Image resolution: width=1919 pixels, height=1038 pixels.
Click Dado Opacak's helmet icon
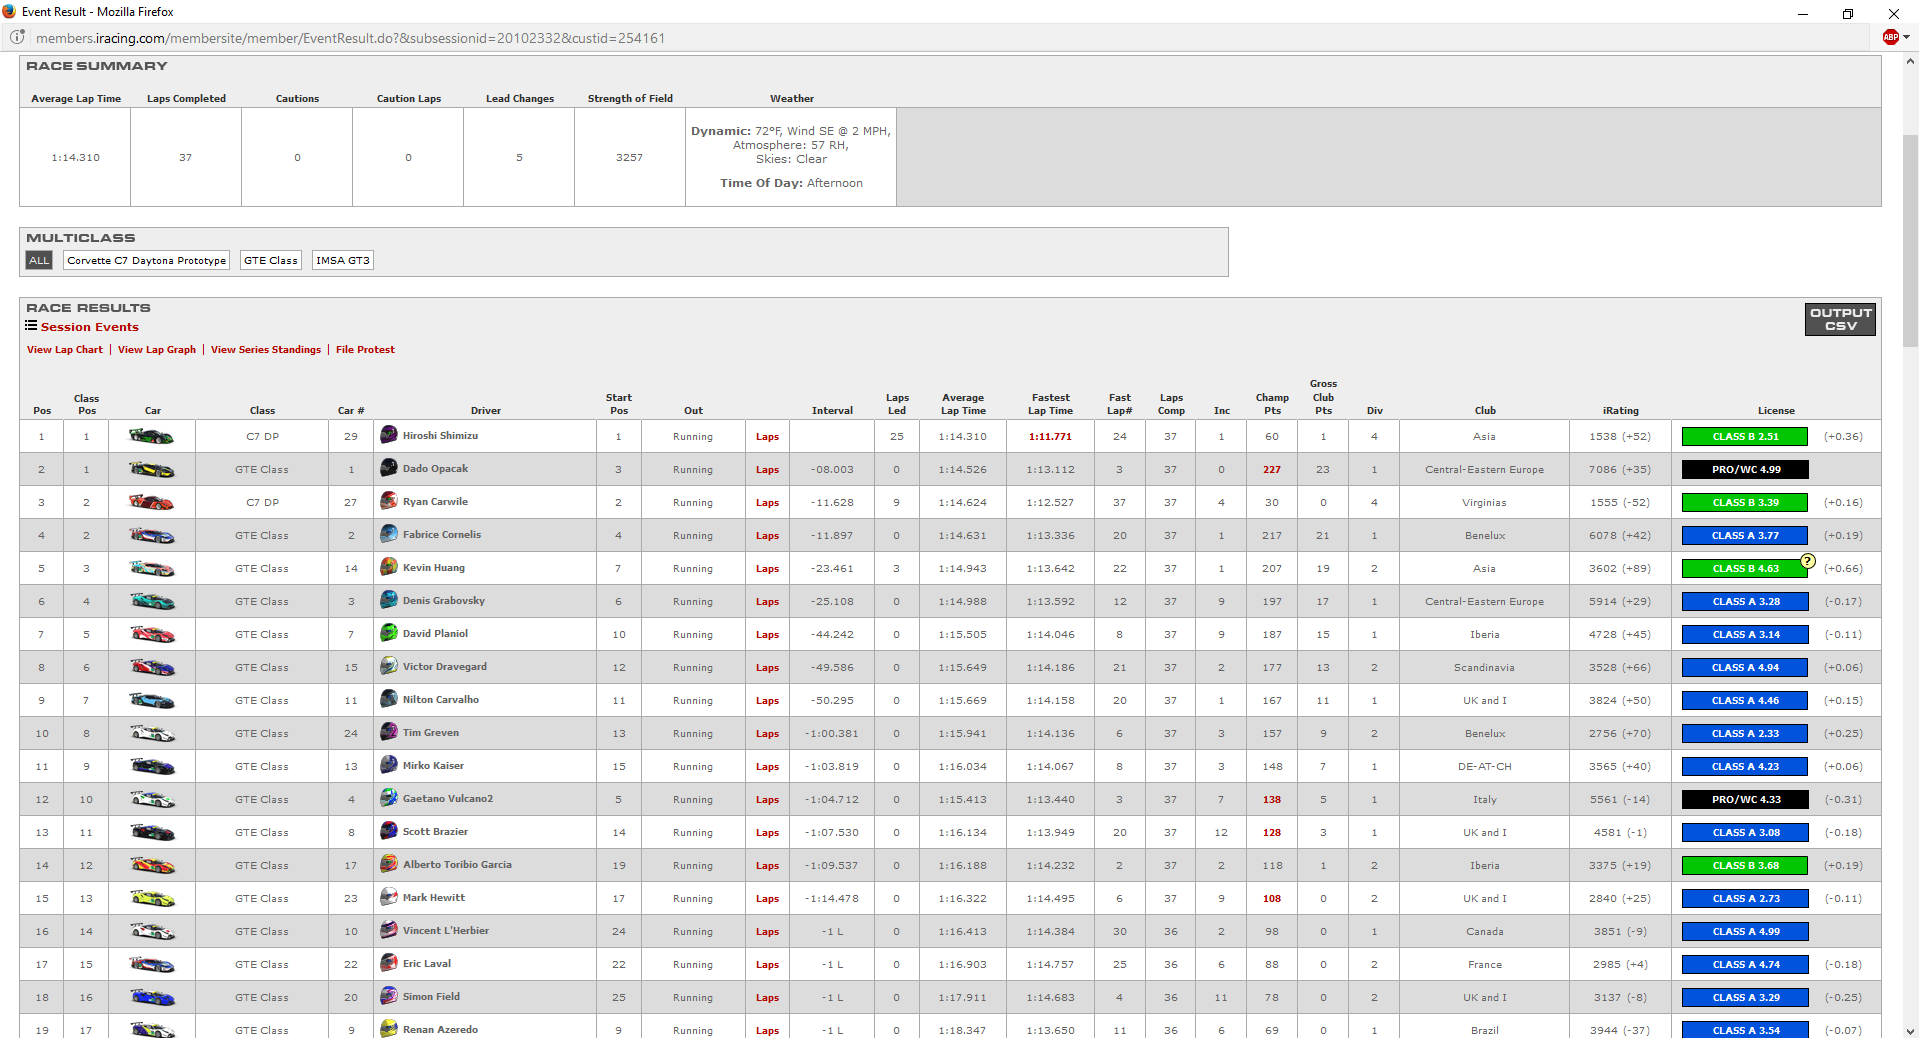pos(389,468)
